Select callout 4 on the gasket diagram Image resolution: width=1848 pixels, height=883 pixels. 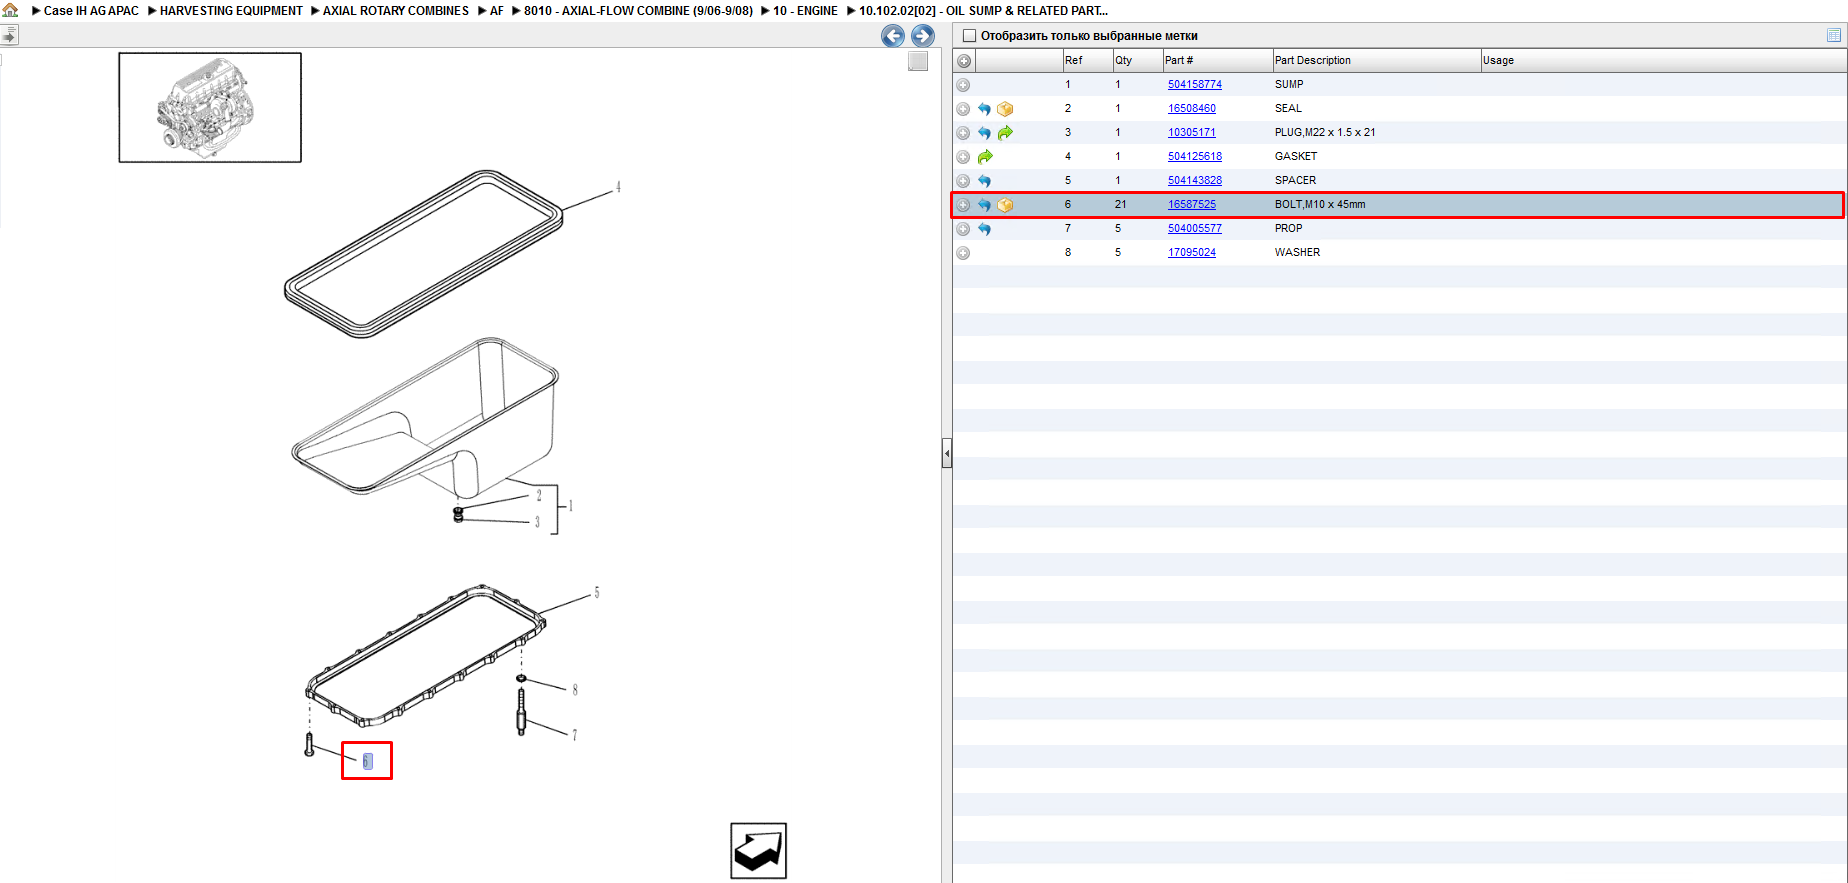[x=618, y=187]
